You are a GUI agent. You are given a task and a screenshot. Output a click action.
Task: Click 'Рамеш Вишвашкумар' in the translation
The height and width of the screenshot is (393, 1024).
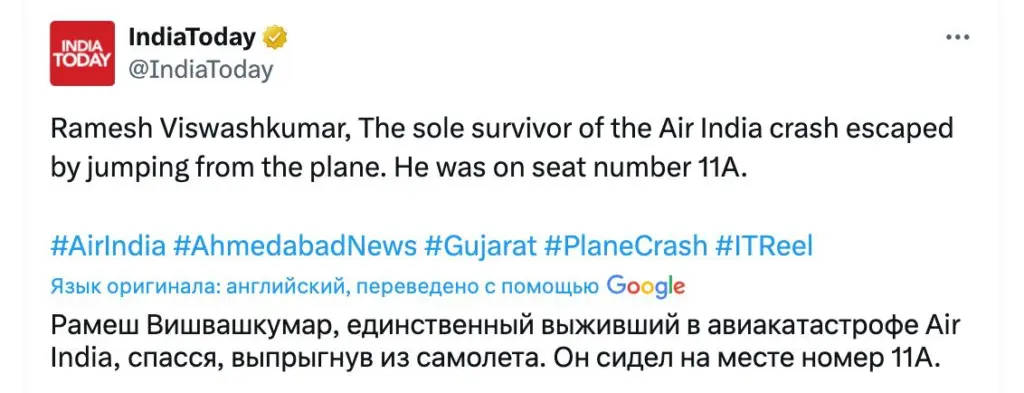coord(194,326)
